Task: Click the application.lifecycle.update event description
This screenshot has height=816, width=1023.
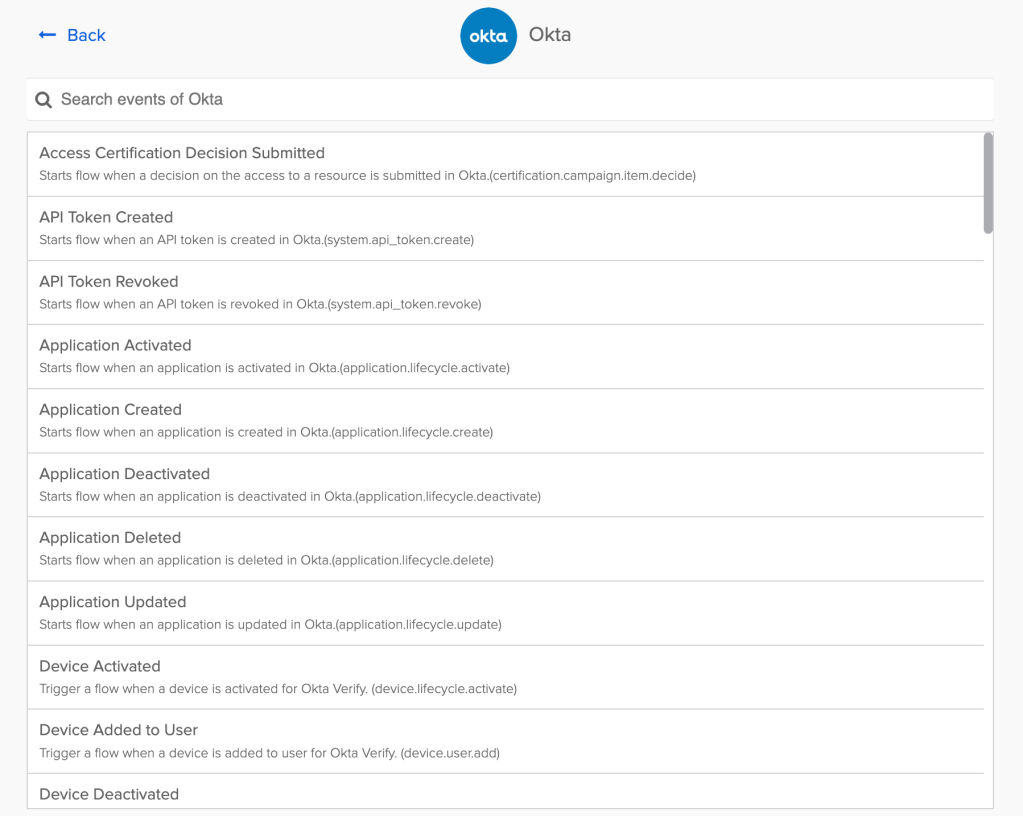Action: tap(270, 624)
